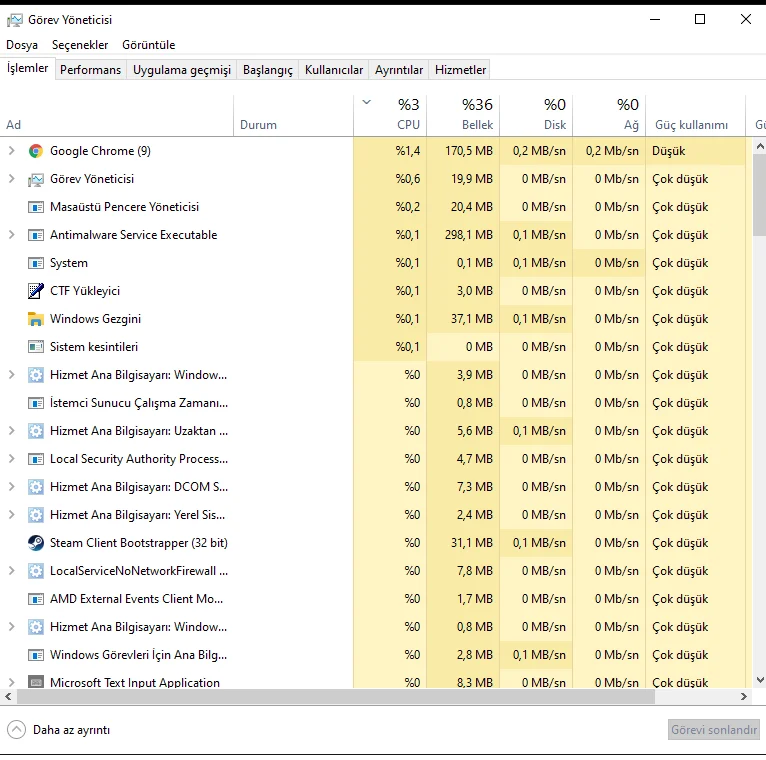Click the CTF Yükleyici pen icon
Image resolution: width=766 pixels, height=760 pixels.
(36, 291)
